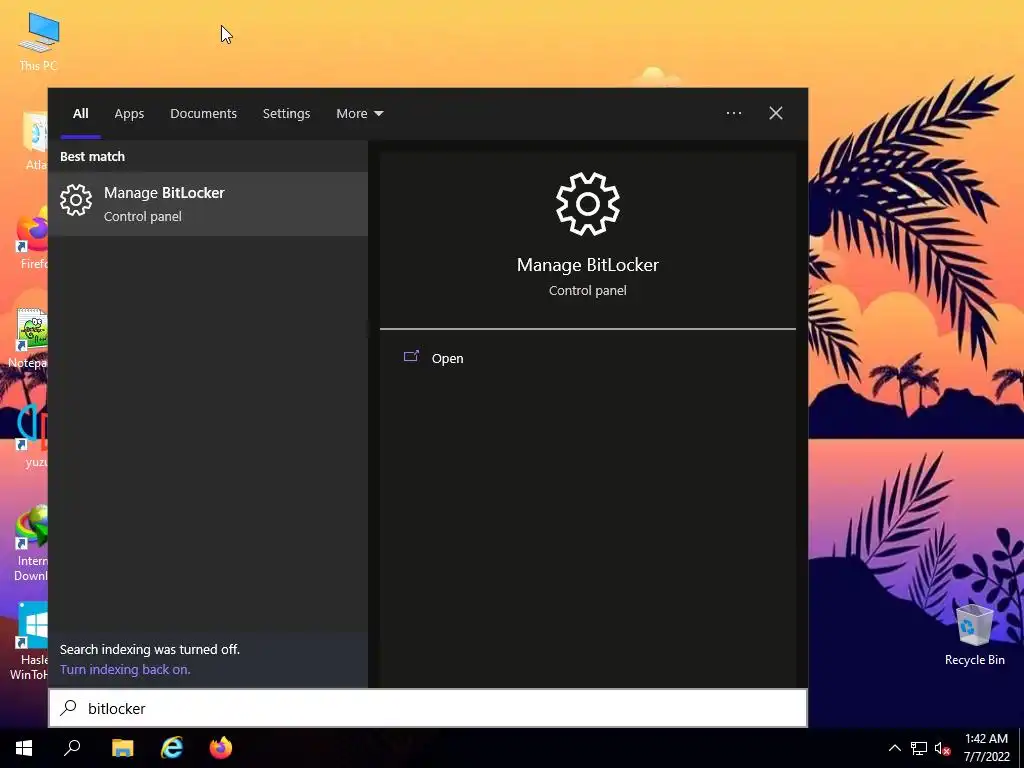This screenshot has height=768, width=1024.
Task: Show hidden system tray icons
Action: tap(895, 748)
